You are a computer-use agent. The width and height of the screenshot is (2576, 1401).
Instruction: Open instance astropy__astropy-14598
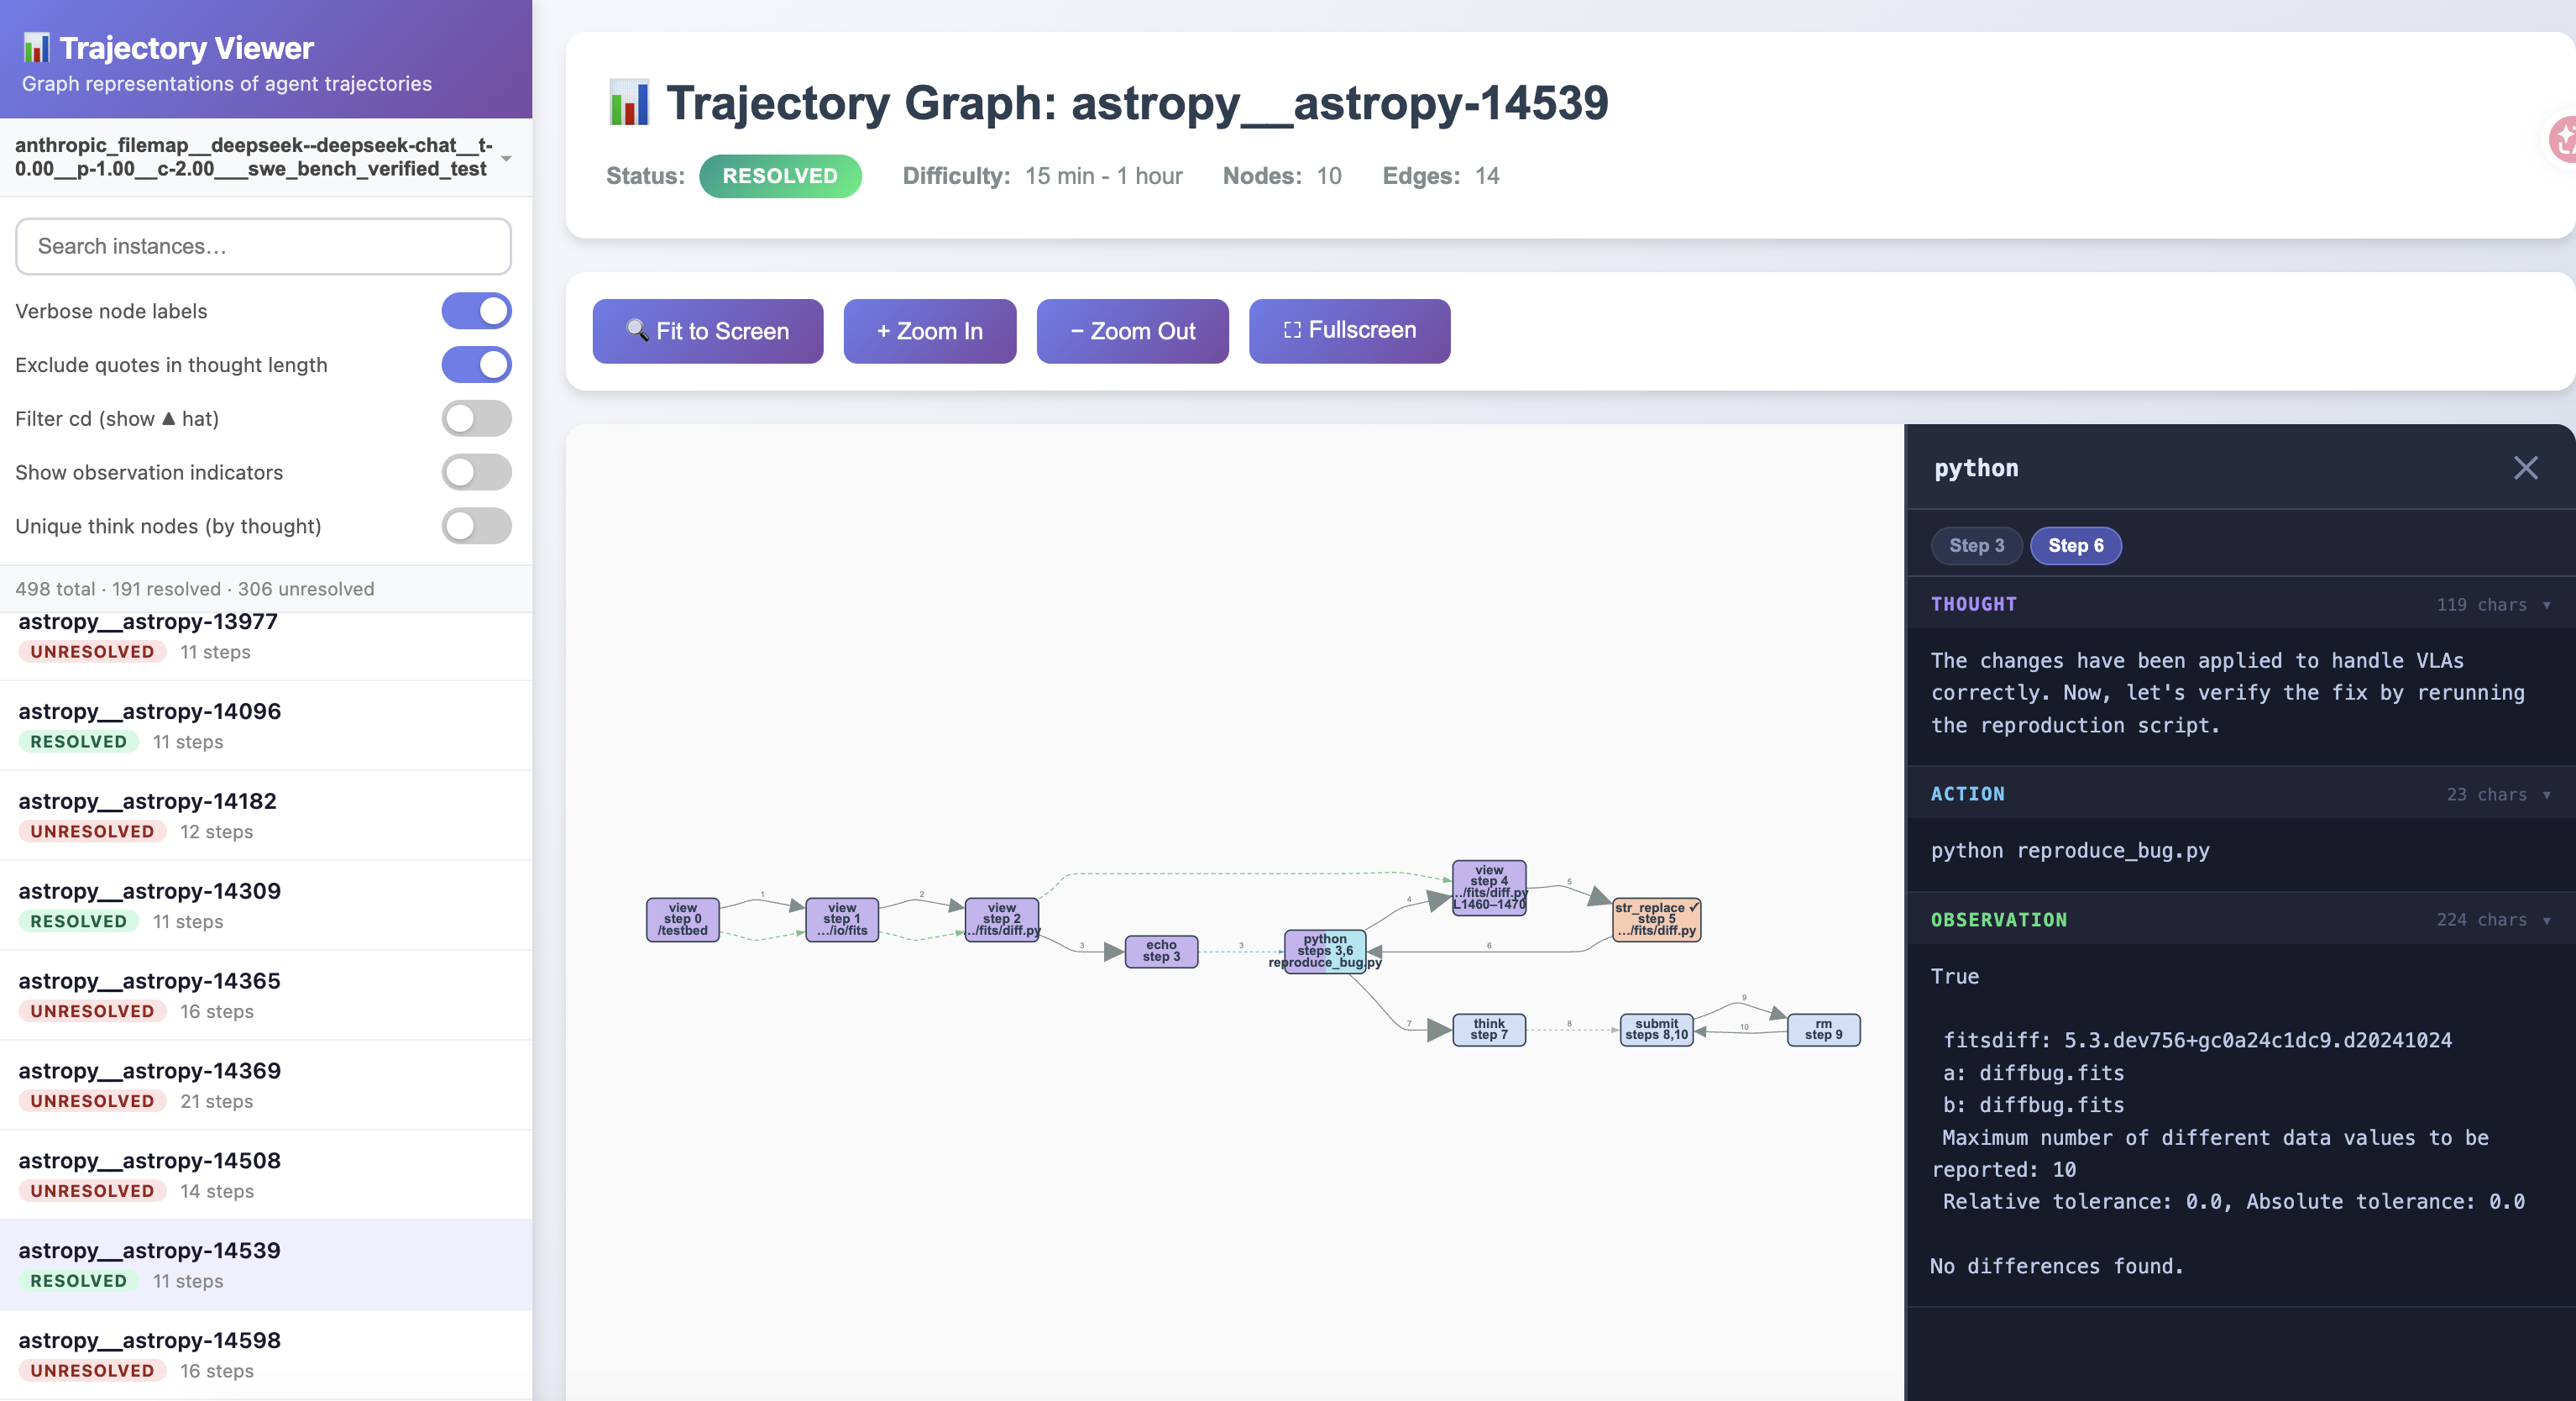click(266, 1354)
